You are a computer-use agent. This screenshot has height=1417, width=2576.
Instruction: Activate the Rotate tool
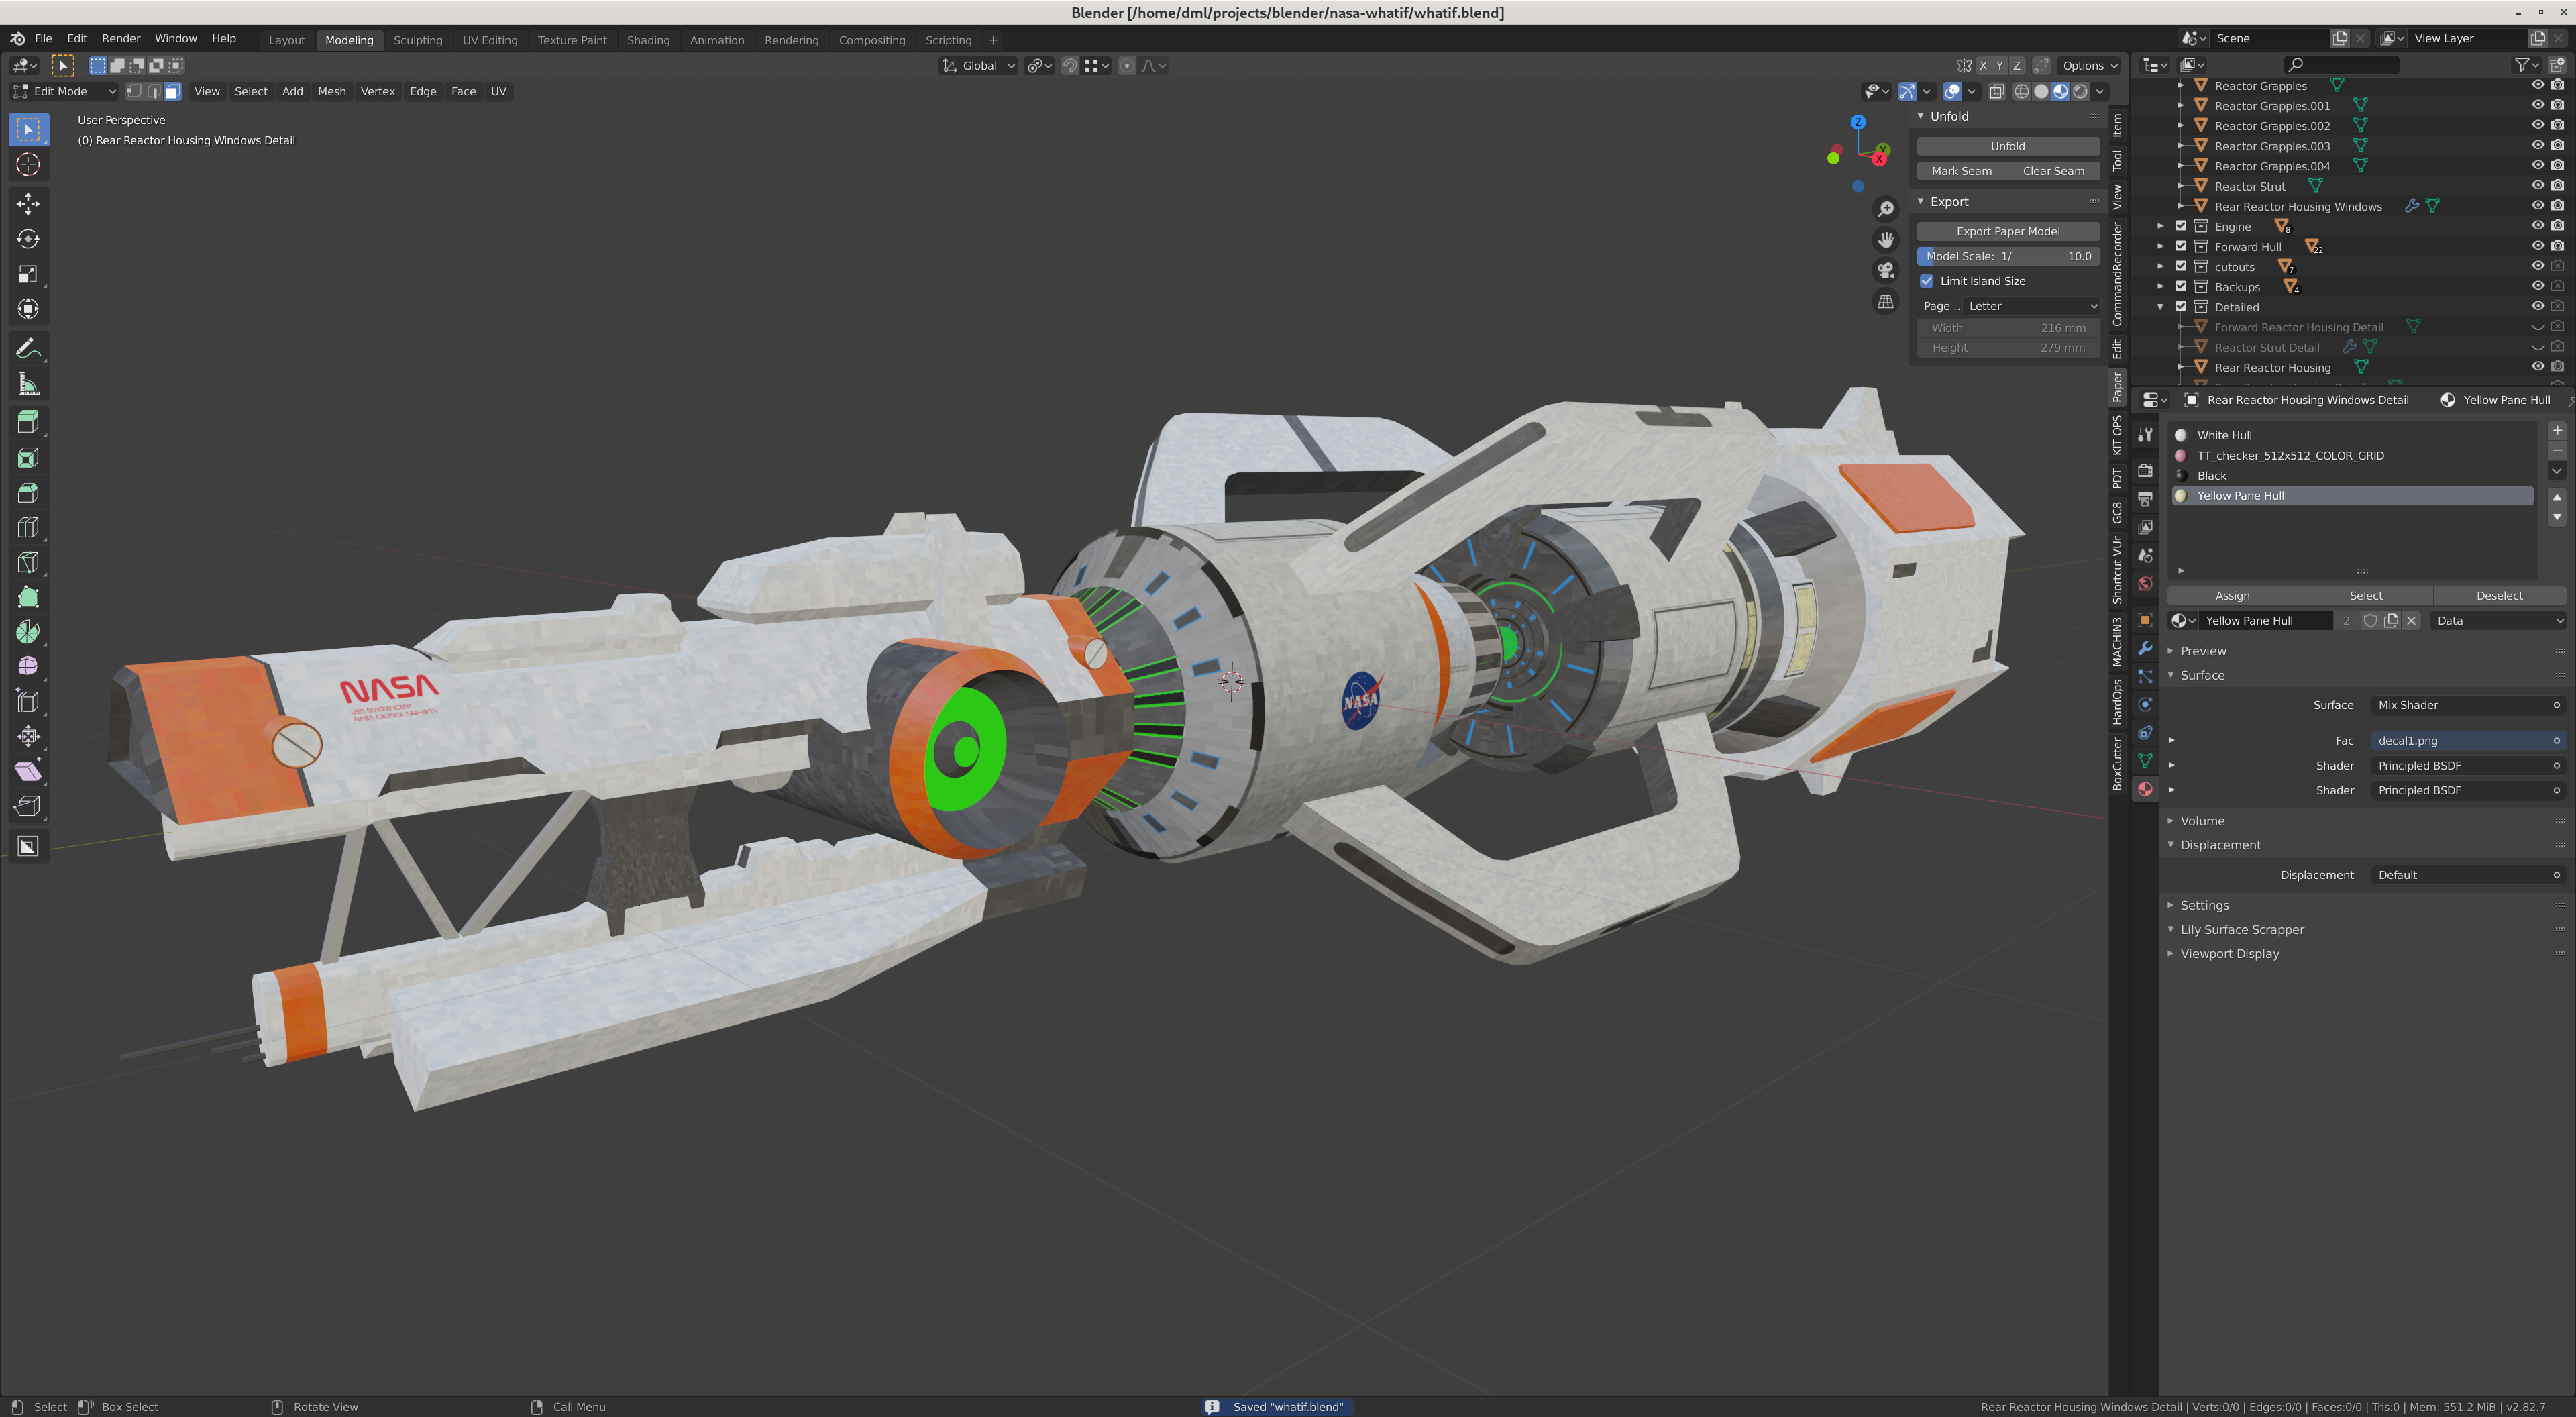pos(28,239)
